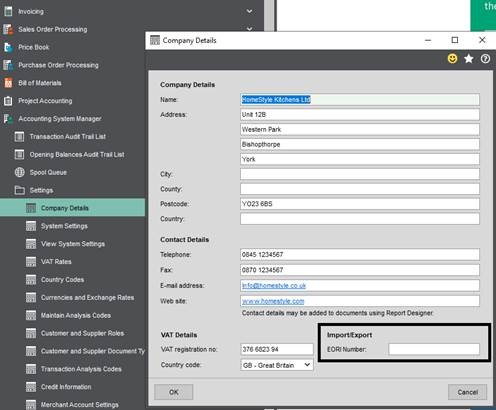This screenshot has height=410, width=496.
Task: Click the www.homestyle.com website link
Action: [273, 301]
